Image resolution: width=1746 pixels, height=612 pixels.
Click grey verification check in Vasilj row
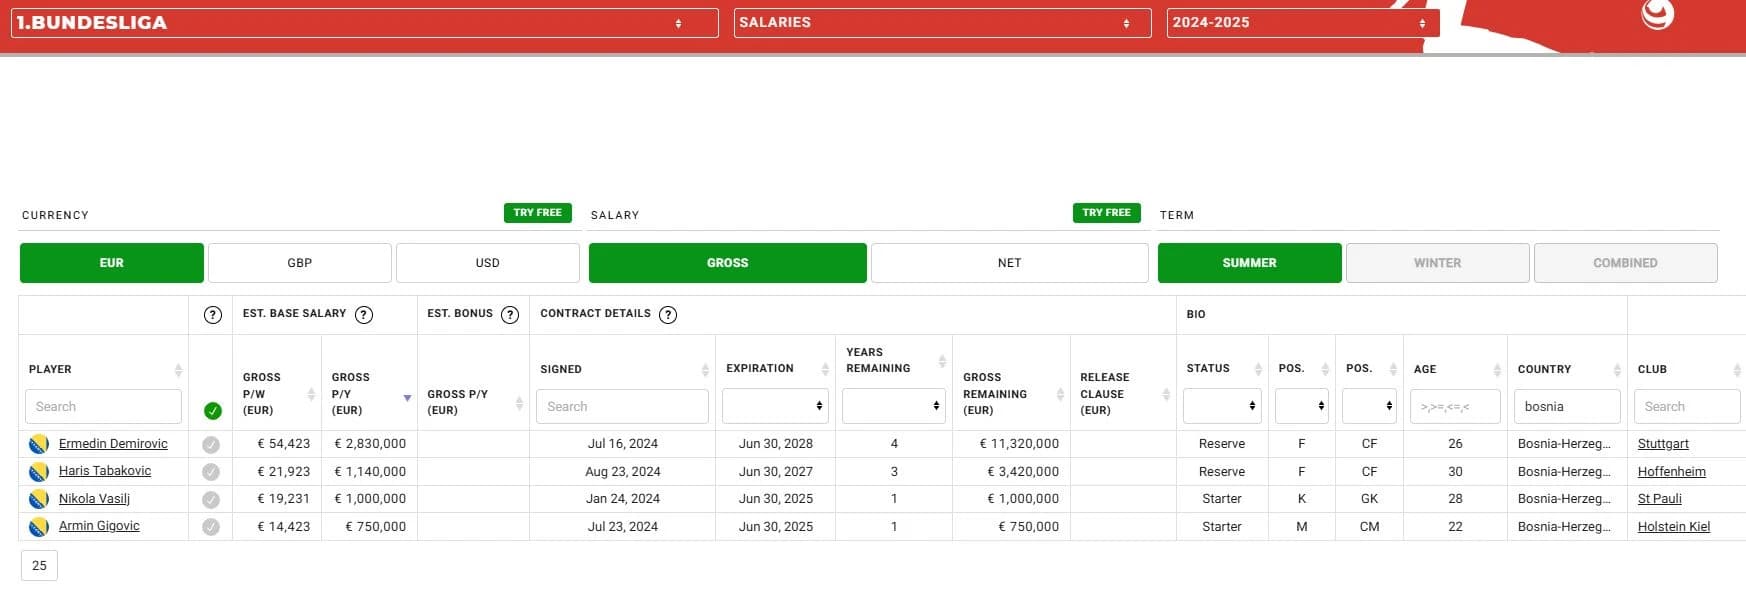tap(211, 499)
